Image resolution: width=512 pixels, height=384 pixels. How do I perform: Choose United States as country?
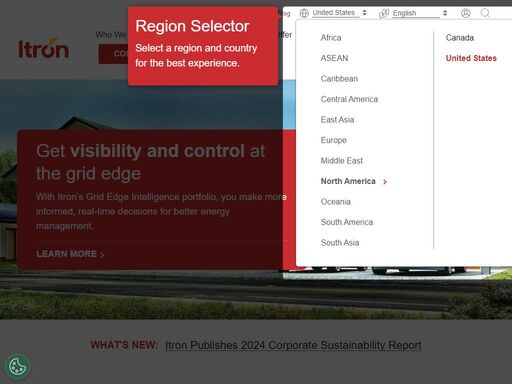(471, 58)
